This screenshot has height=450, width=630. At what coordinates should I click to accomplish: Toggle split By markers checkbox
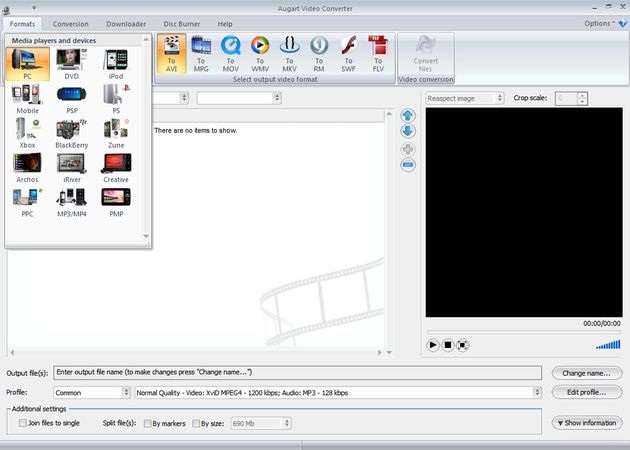[x=147, y=423]
